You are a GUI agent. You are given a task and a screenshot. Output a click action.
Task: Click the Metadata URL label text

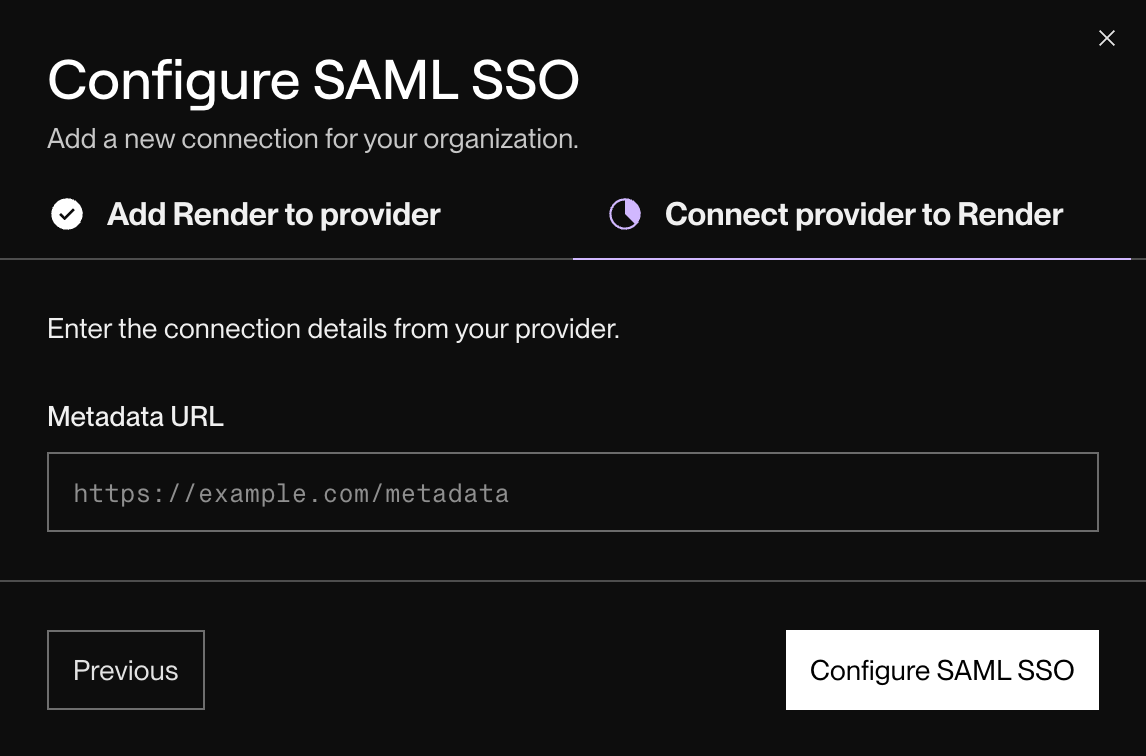pyautogui.click(x=135, y=417)
